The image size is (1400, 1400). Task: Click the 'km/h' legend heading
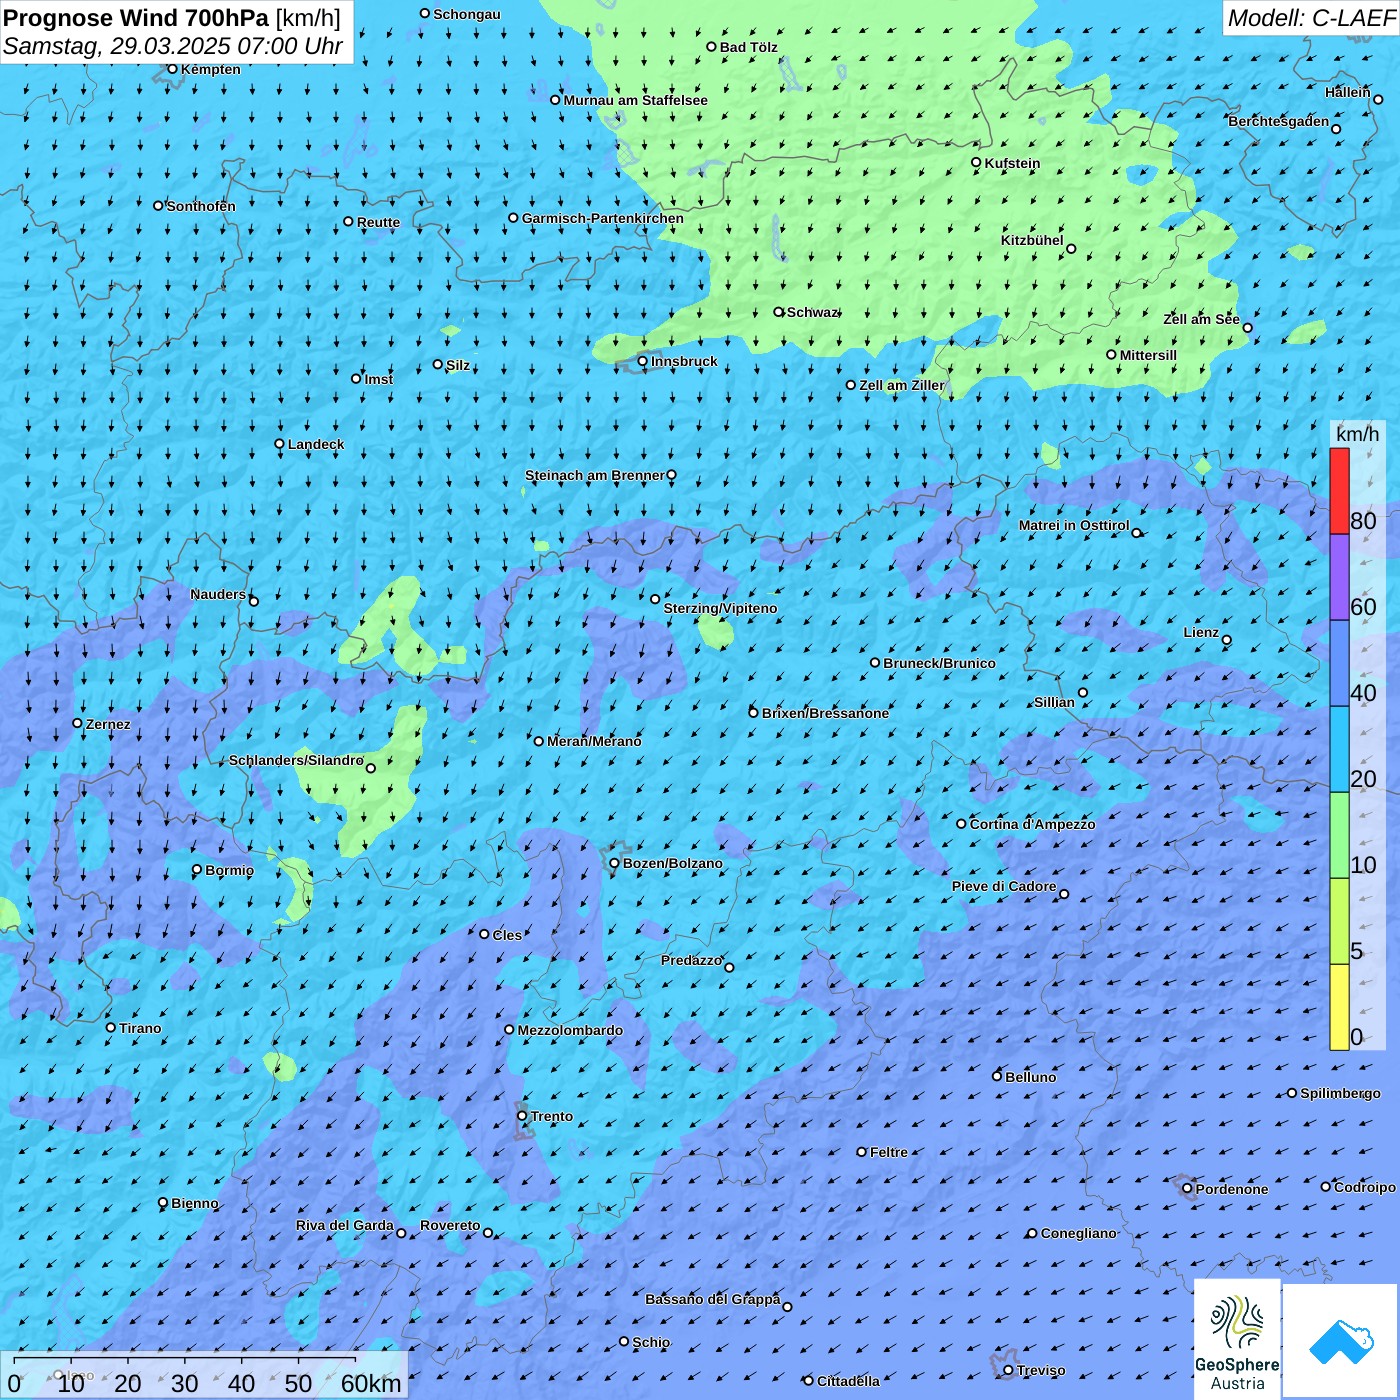(x=1357, y=434)
